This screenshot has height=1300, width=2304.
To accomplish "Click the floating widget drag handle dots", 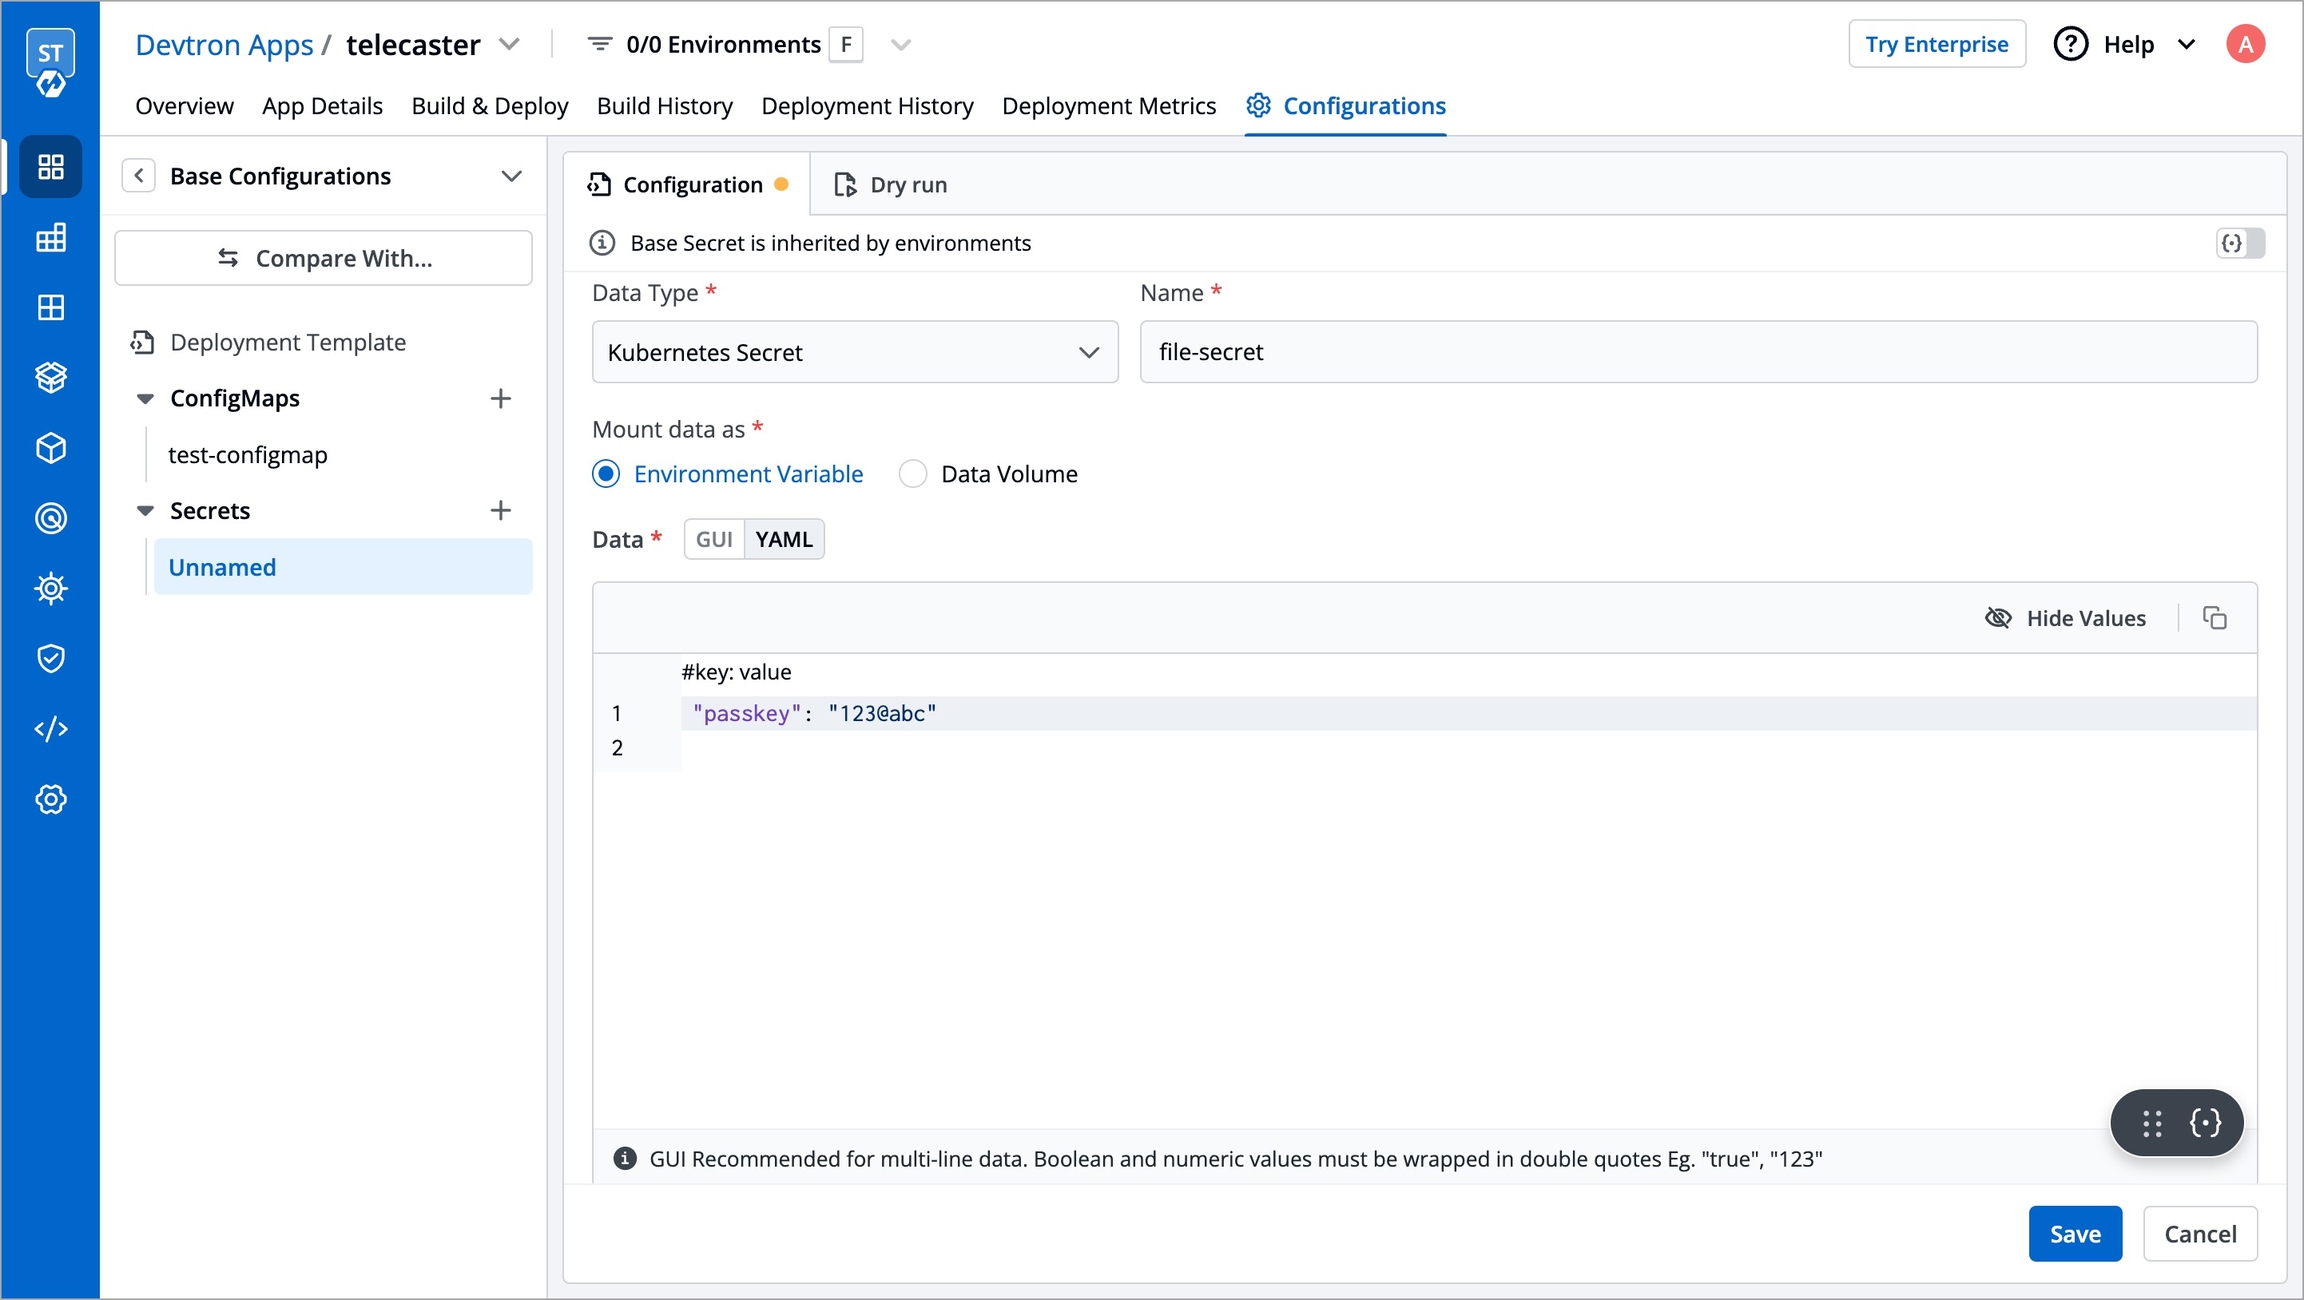I will coord(2152,1123).
